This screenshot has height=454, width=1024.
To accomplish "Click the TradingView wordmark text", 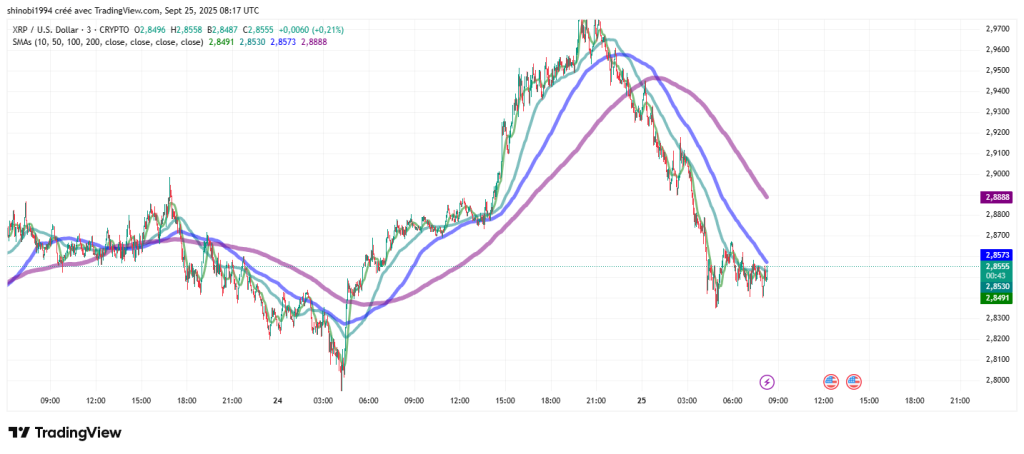I will (x=78, y=433).
